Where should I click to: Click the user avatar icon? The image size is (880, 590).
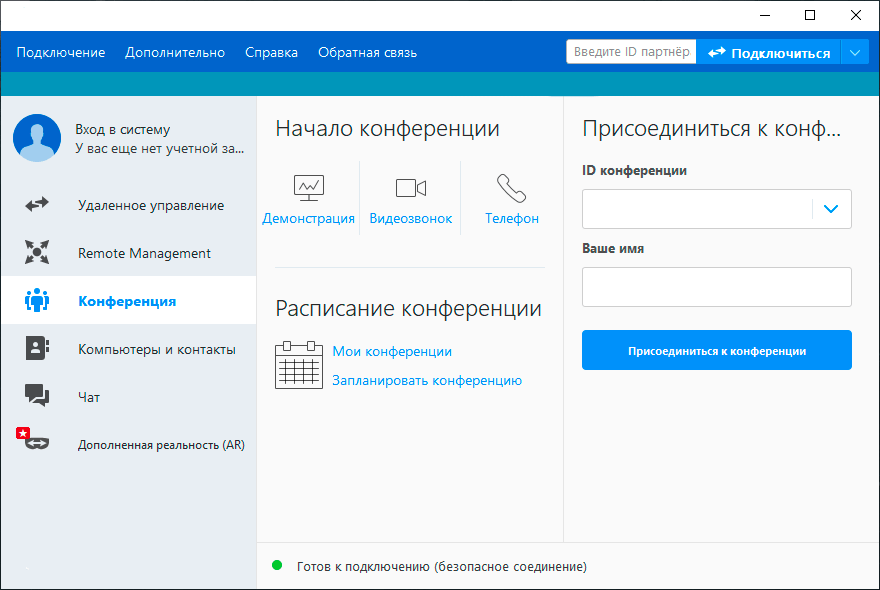pyautogui.click(x=37, y=138)
